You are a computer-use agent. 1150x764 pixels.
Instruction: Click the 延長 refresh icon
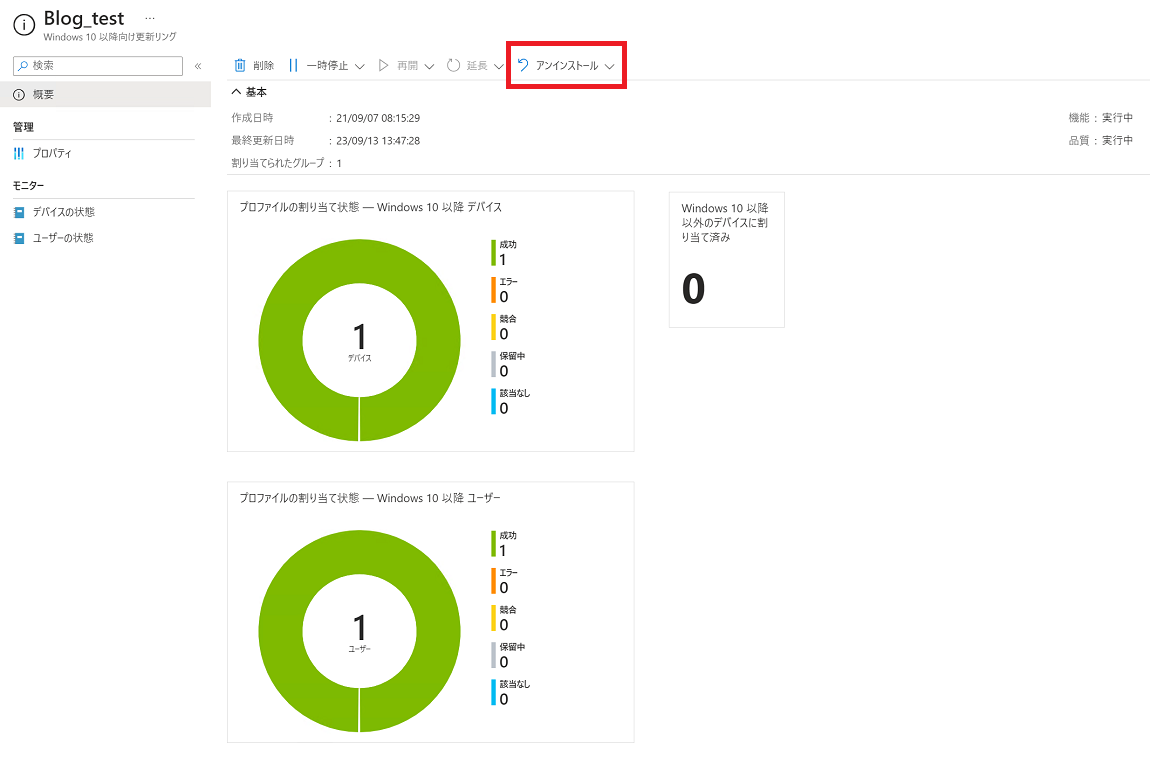tap(453, 66)
